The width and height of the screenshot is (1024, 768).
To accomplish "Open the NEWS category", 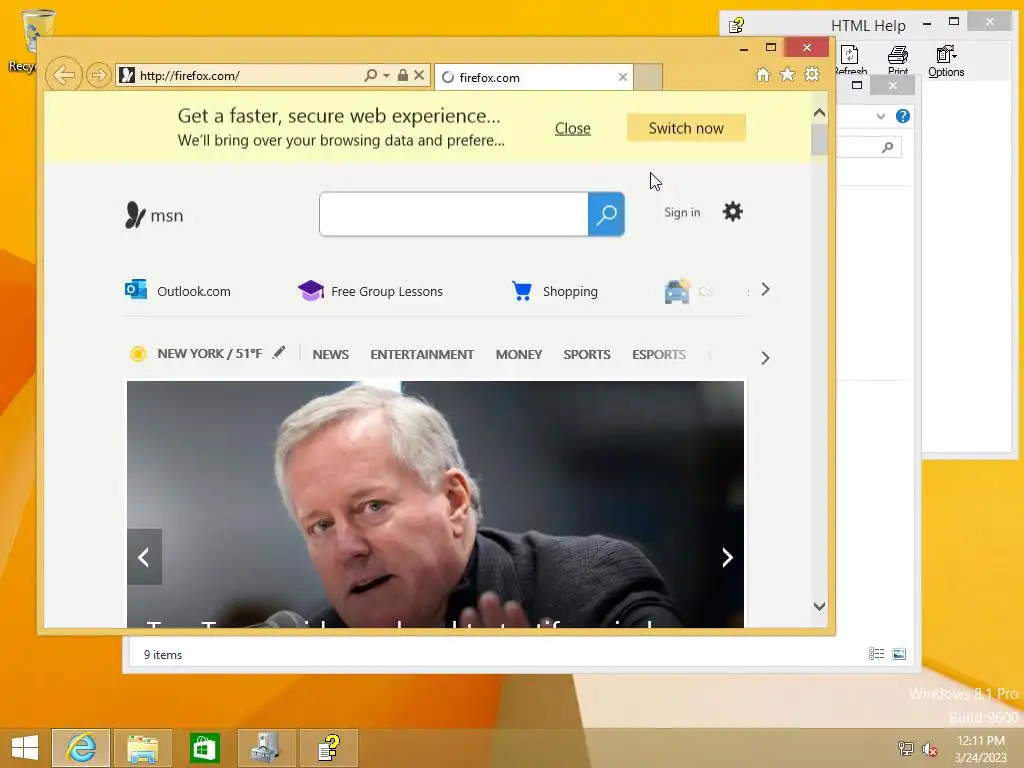I will tap(330, 354).
